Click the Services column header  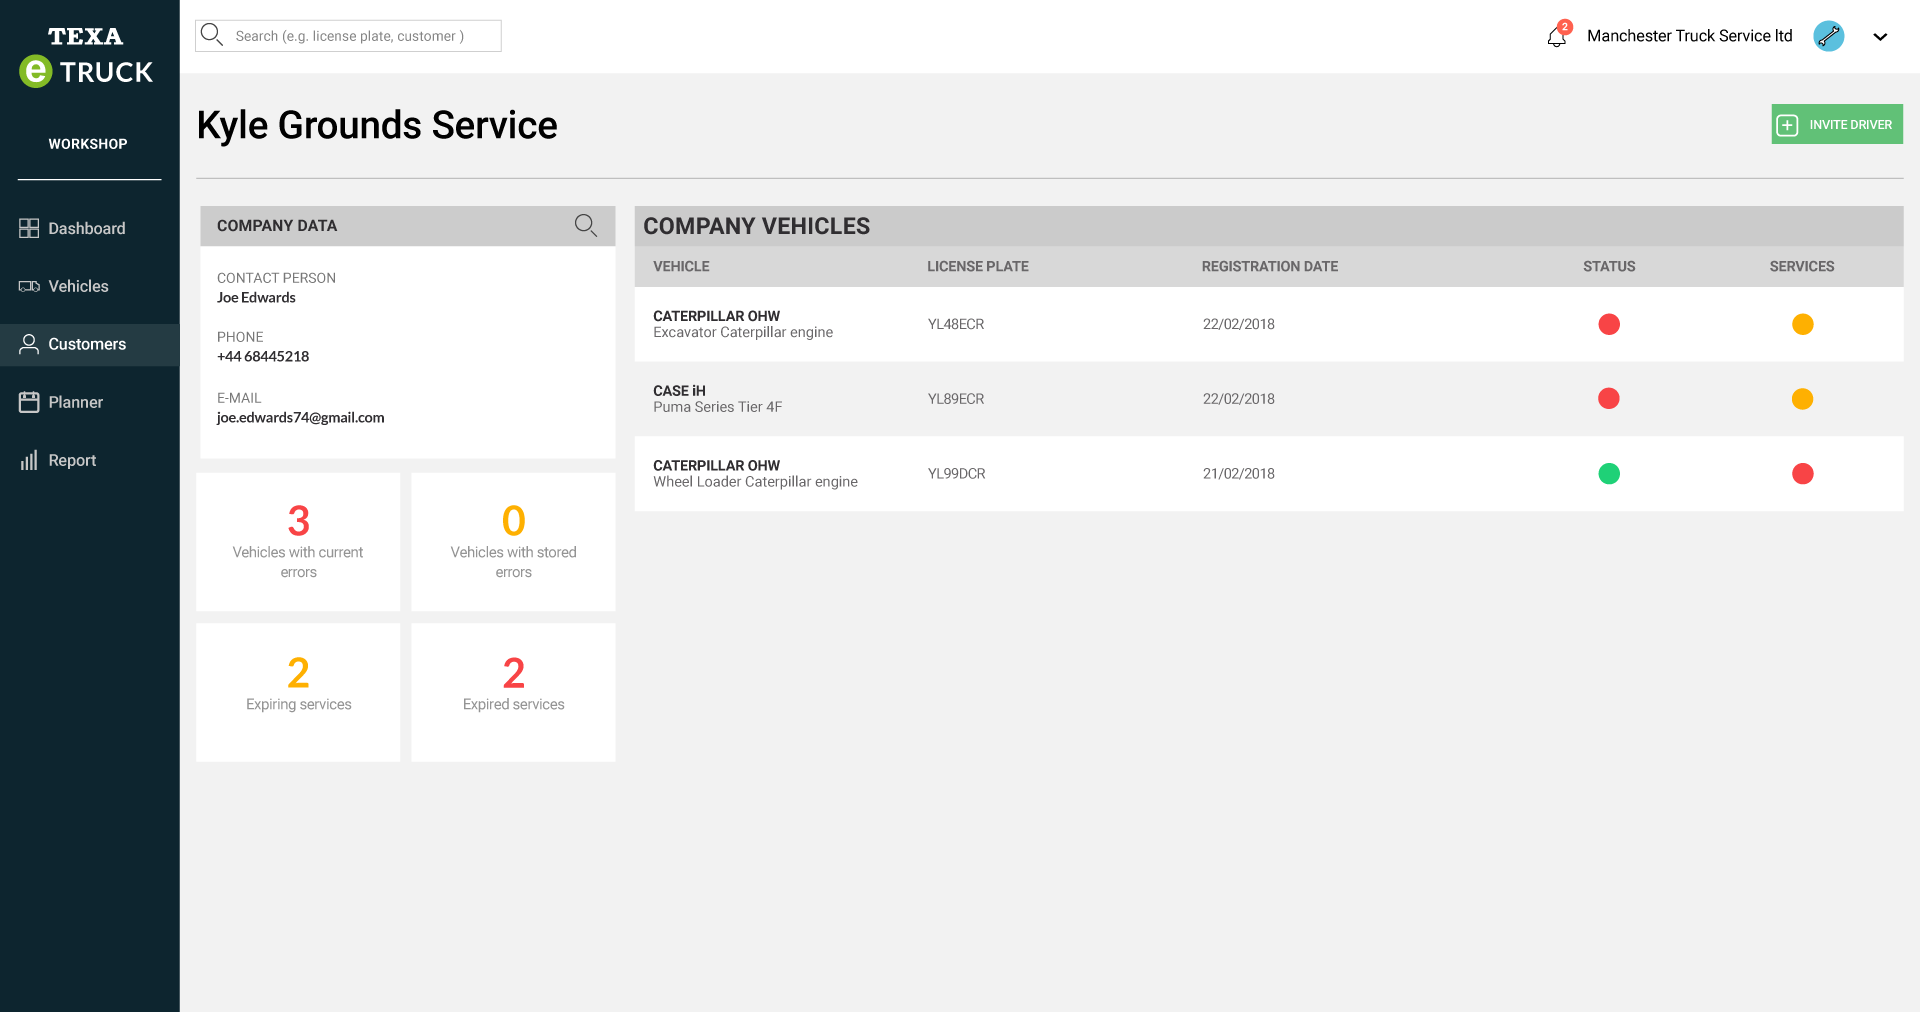(x=1802, y=266)
